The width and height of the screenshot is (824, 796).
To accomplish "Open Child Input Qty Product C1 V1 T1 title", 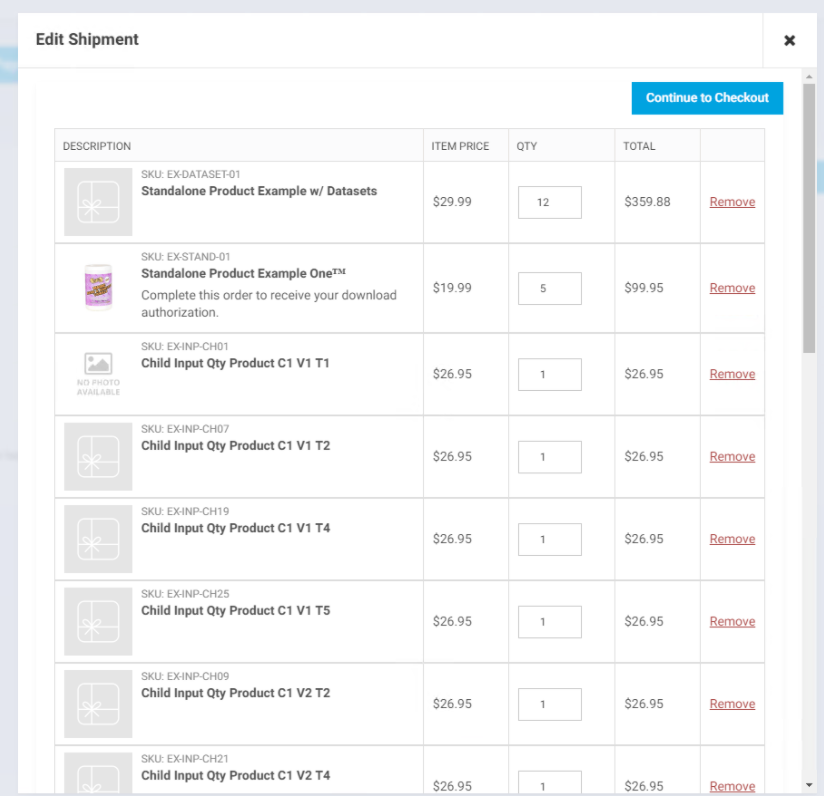I will (x=235, y=363).
